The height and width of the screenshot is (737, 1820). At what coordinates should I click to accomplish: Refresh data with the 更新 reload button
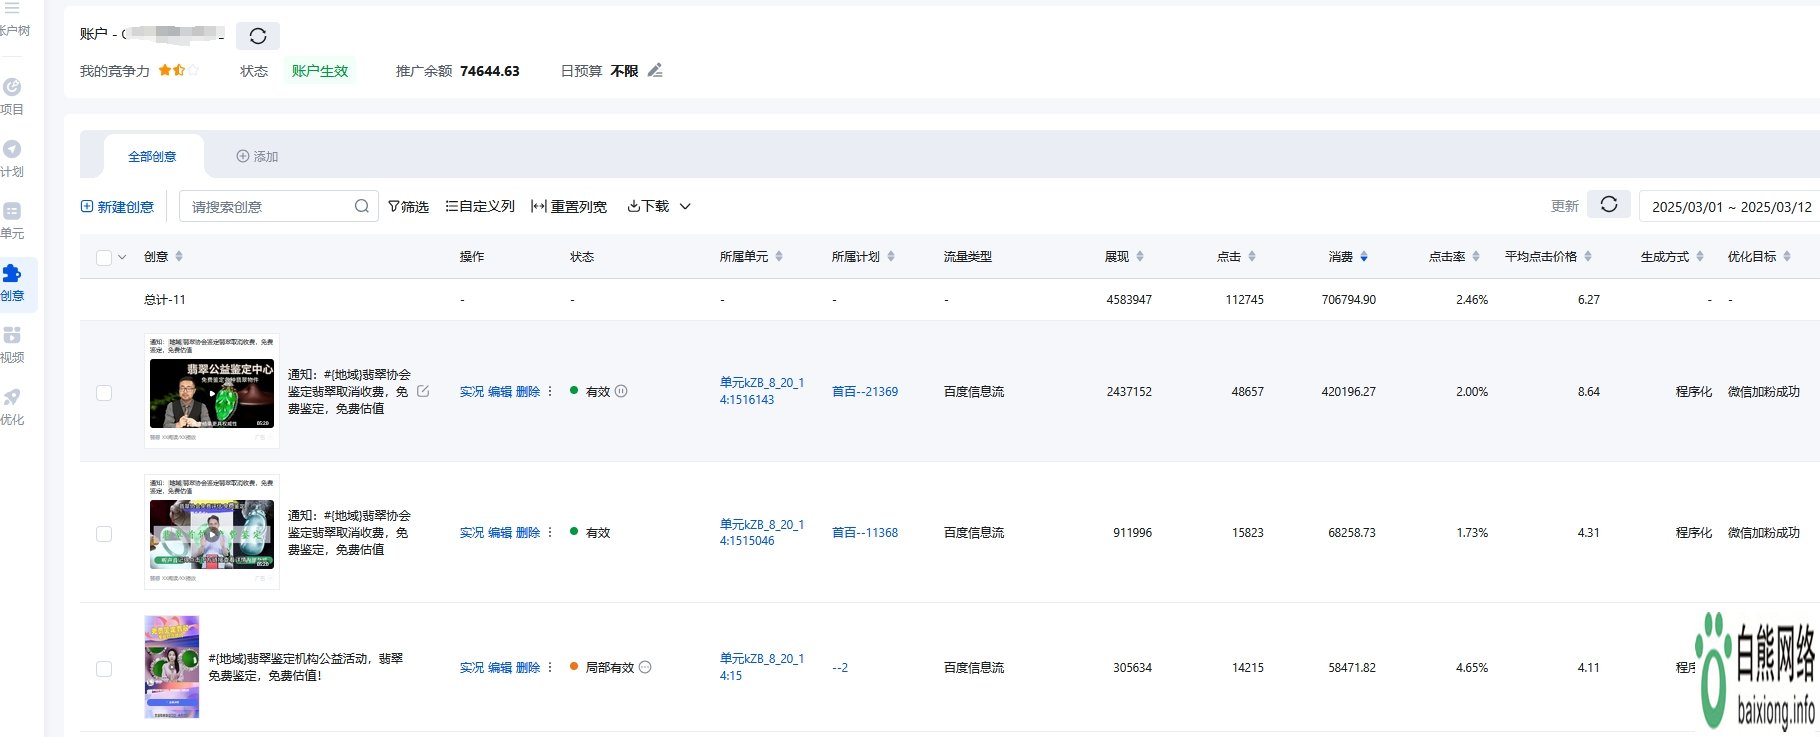tap(1609, 204)
